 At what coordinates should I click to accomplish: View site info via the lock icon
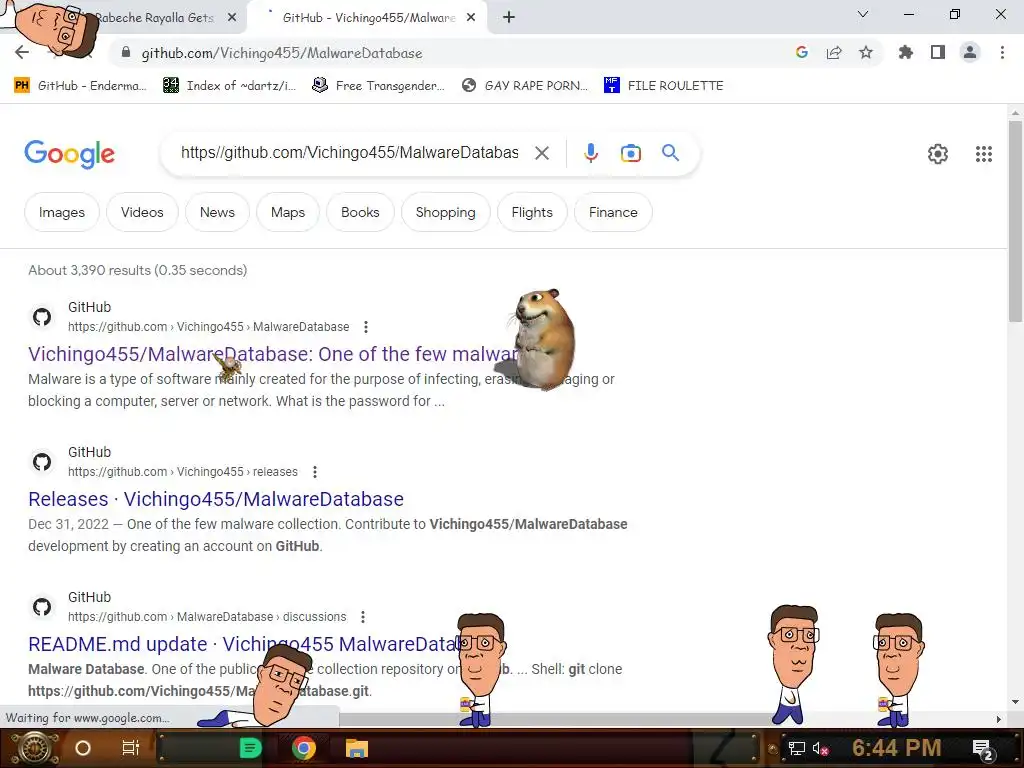(x=126, y=53)
